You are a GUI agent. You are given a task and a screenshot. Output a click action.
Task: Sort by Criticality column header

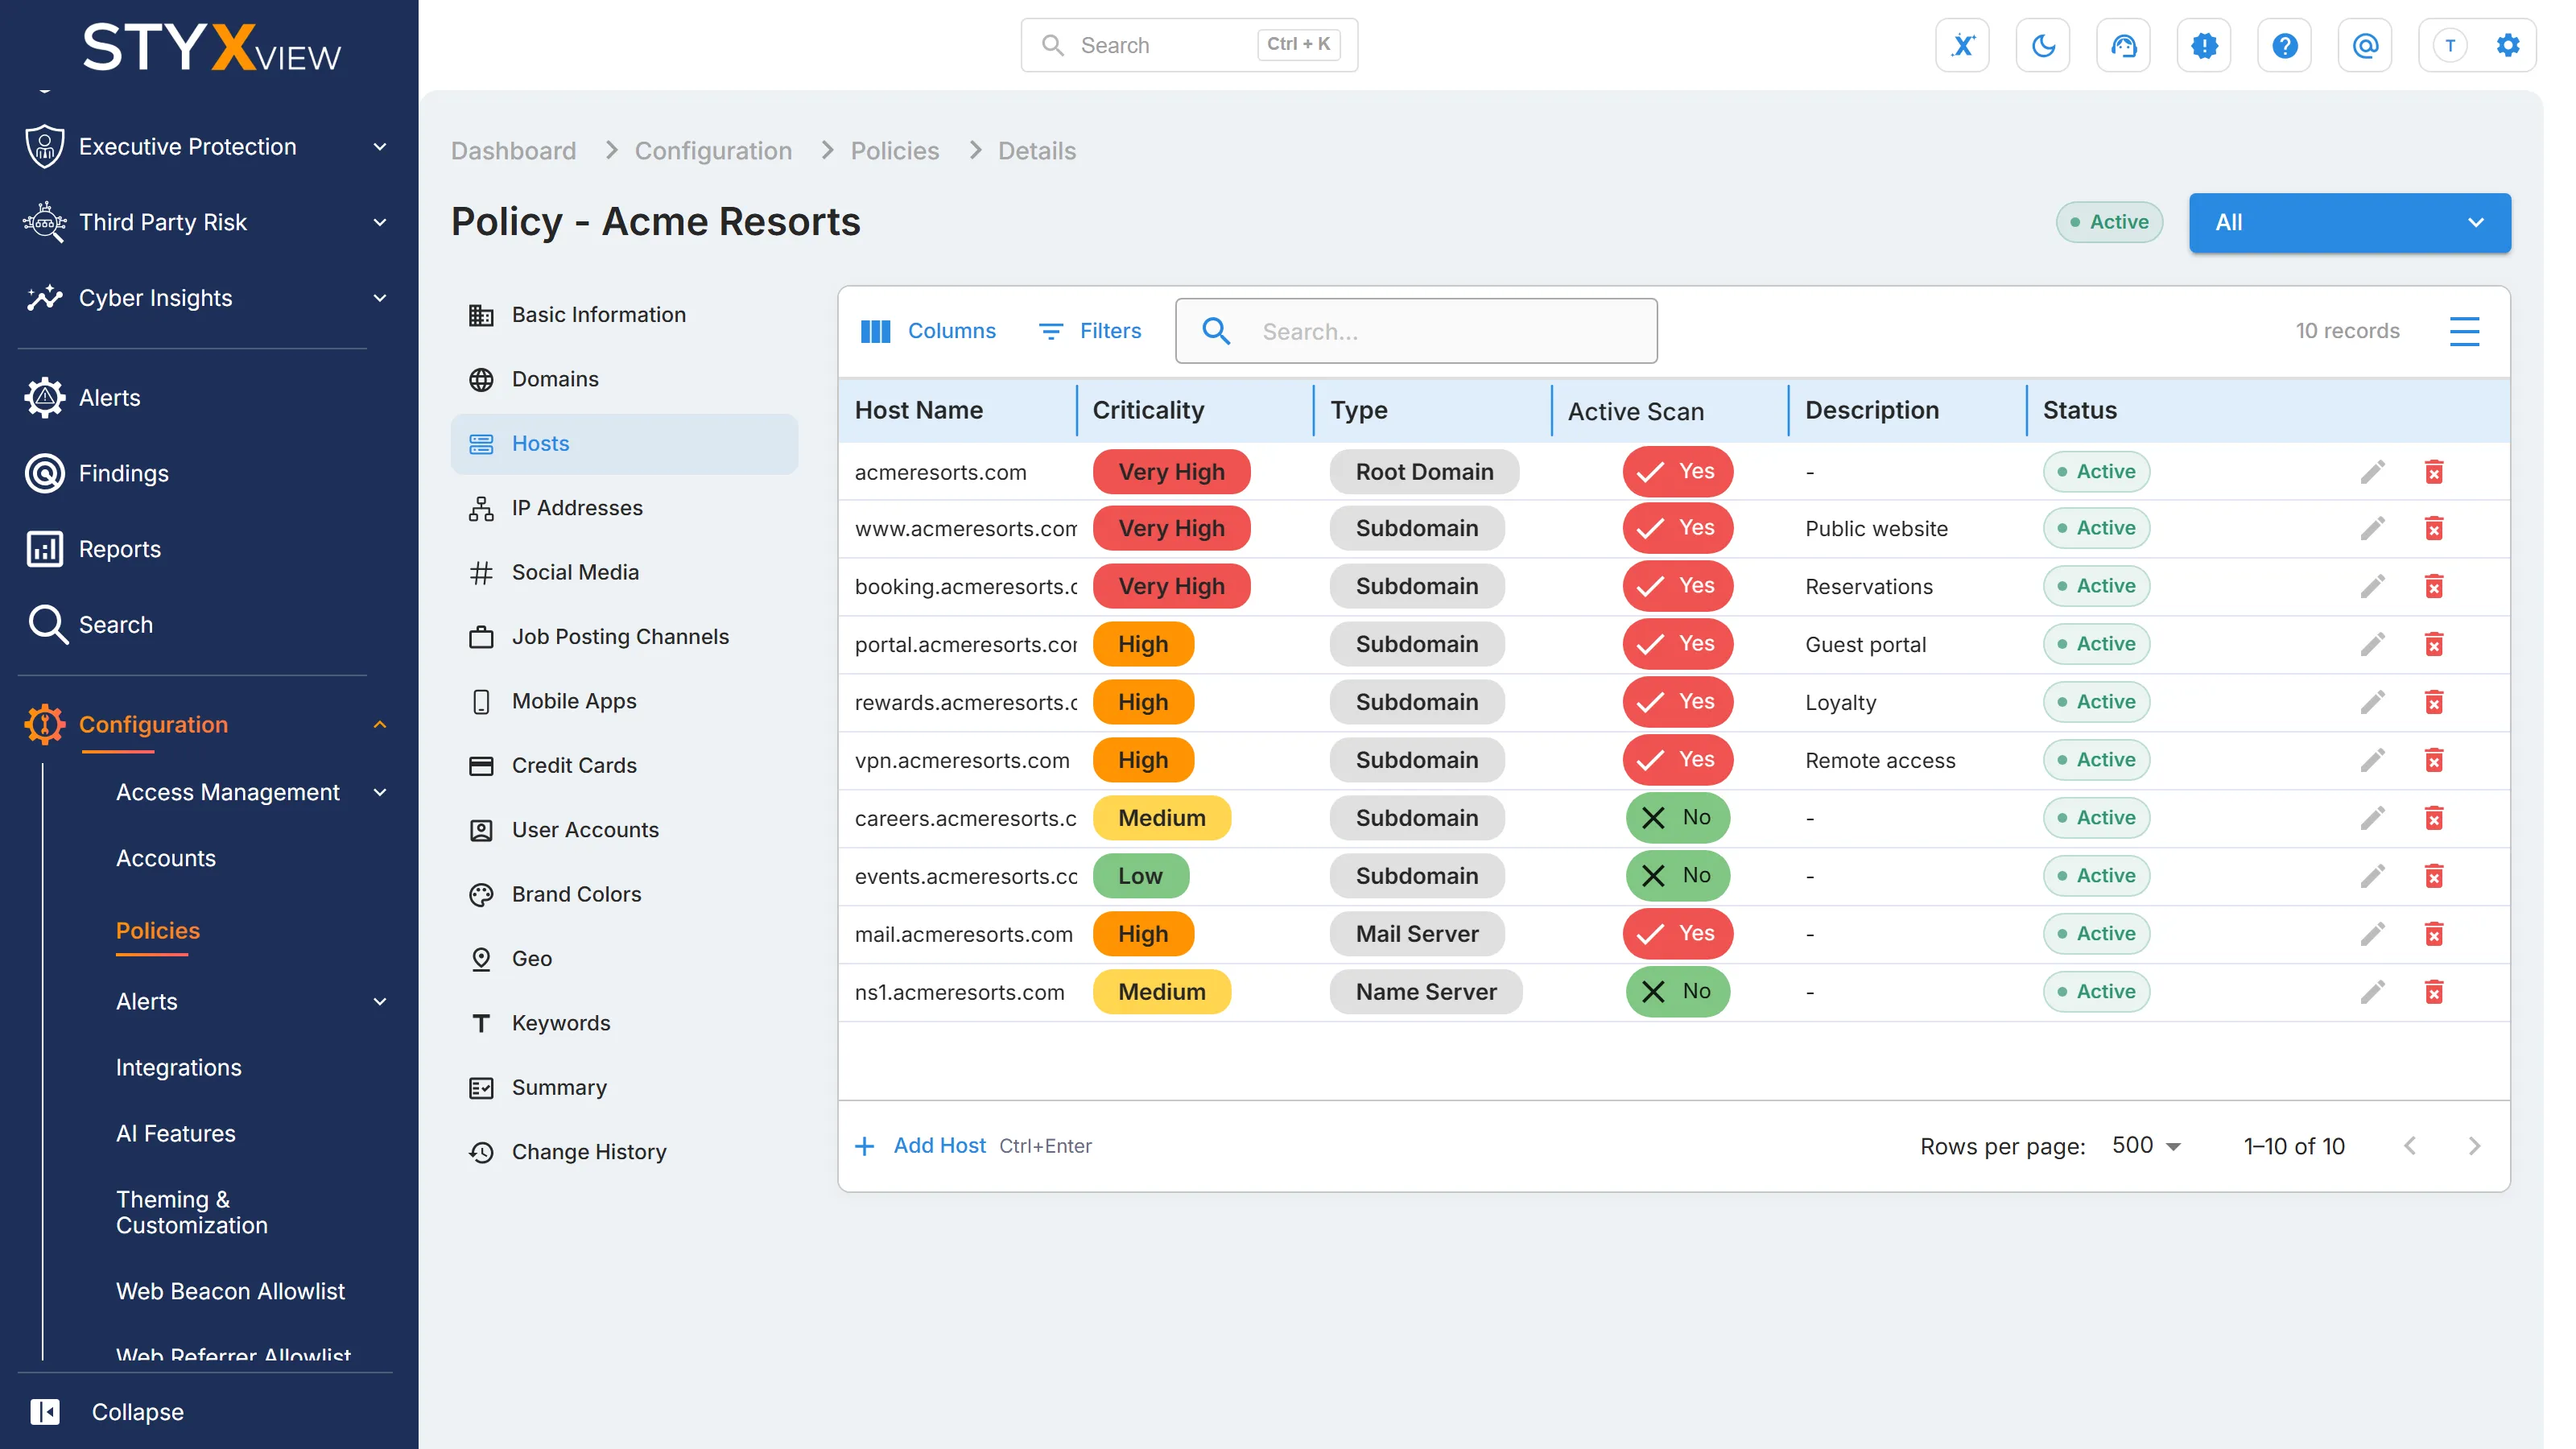click(x=1148, y=410)
